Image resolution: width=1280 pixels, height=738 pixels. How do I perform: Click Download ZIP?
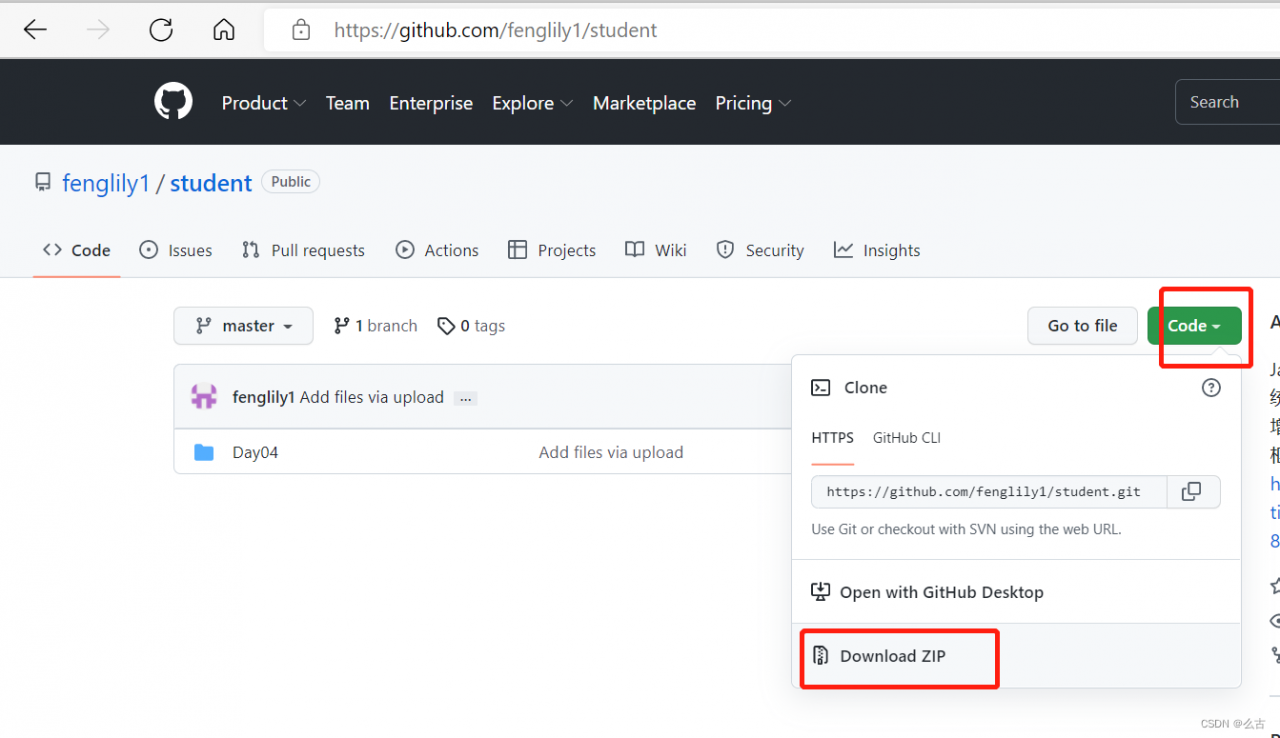point(892,656)
